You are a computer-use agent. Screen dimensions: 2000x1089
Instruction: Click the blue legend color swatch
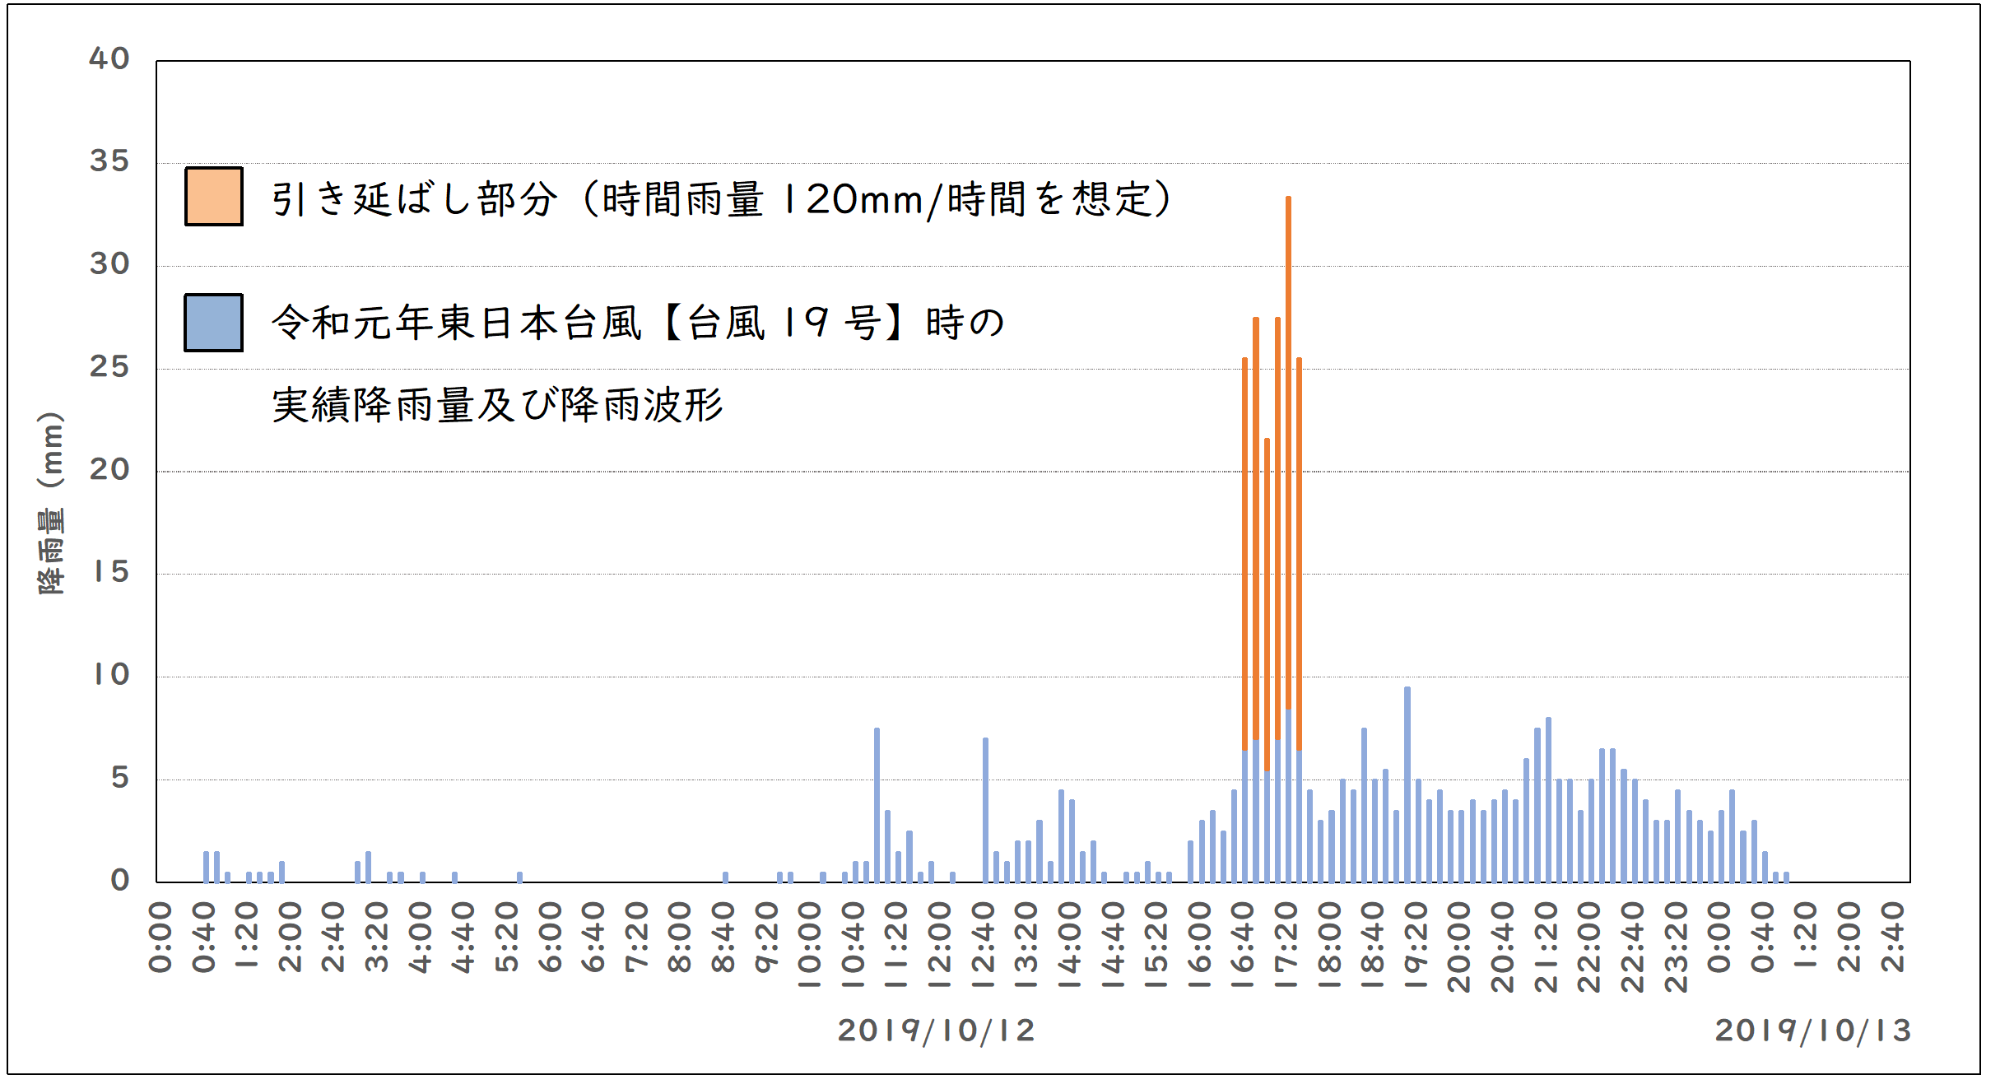coord(213,322)
